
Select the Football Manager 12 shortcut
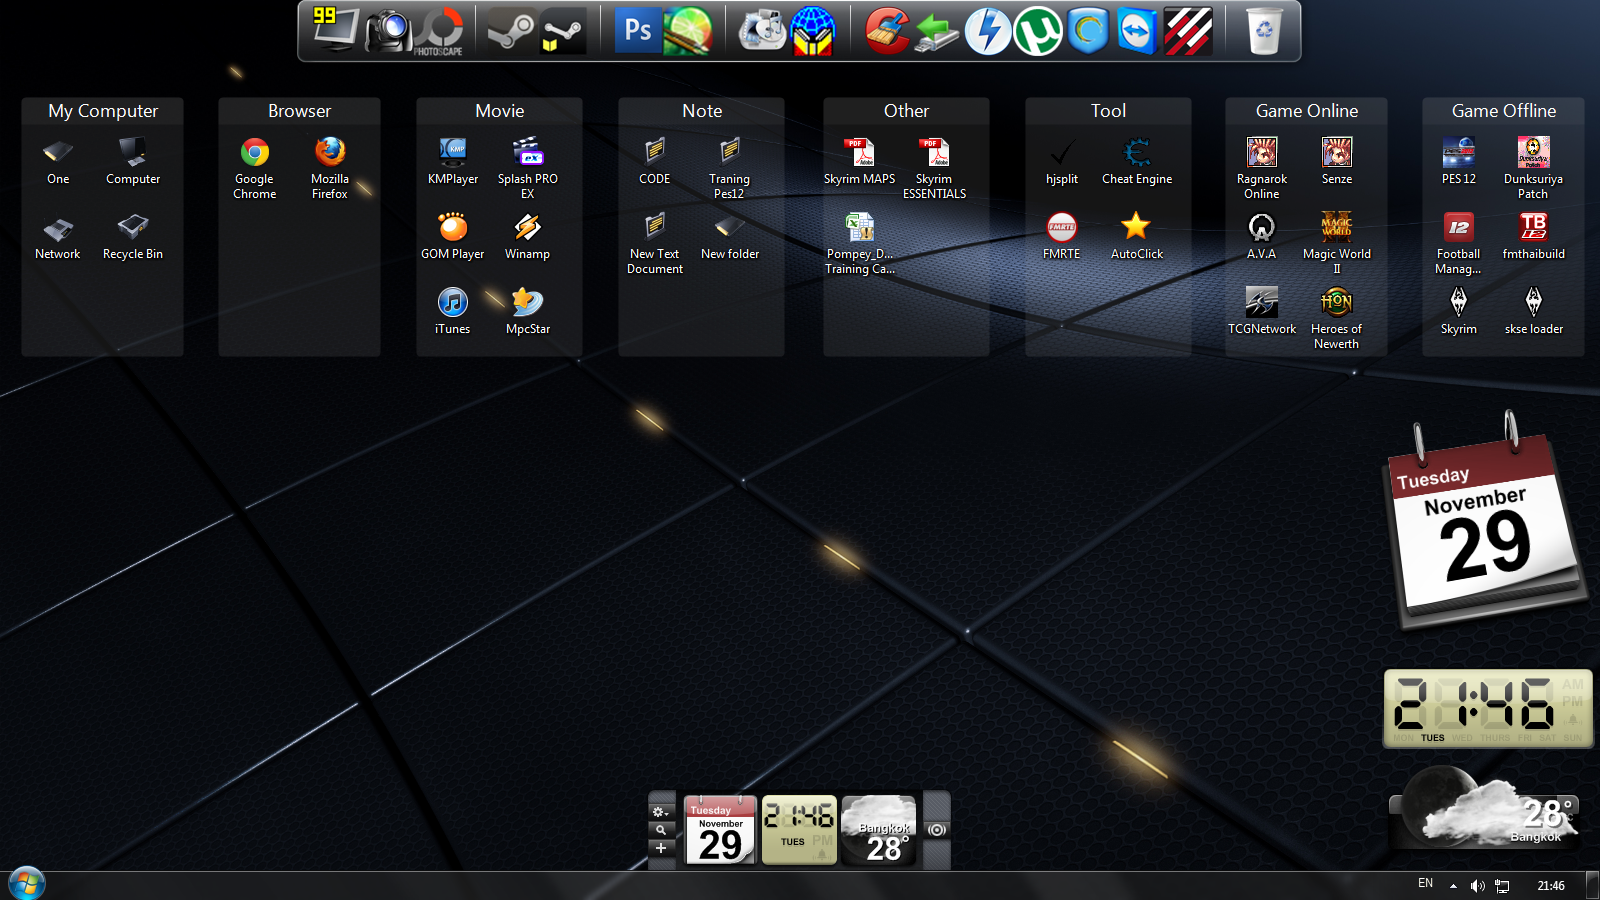1459,243
